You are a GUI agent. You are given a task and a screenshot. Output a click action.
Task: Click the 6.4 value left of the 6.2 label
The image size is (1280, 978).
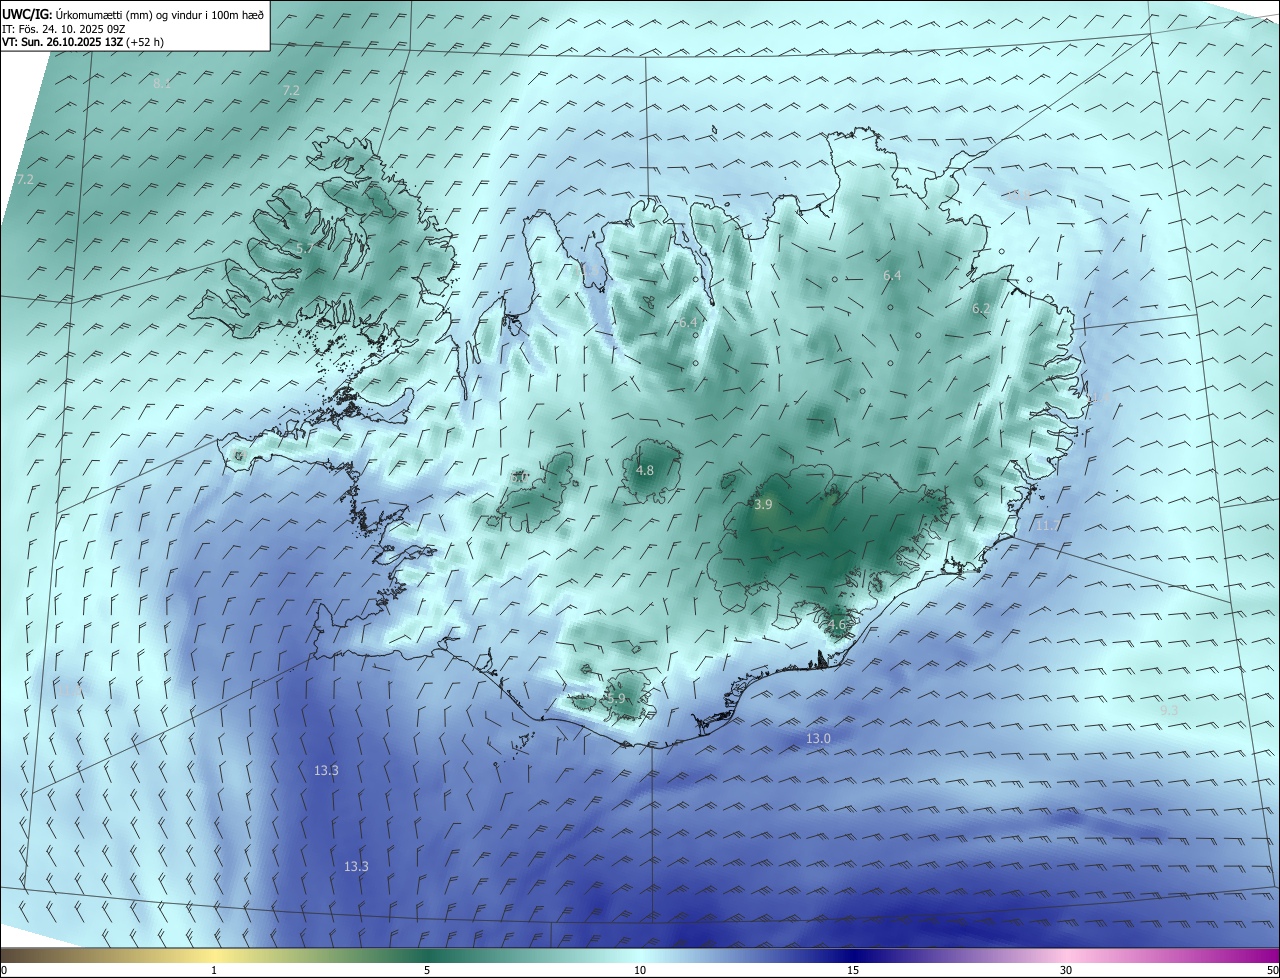click(892, 275)
